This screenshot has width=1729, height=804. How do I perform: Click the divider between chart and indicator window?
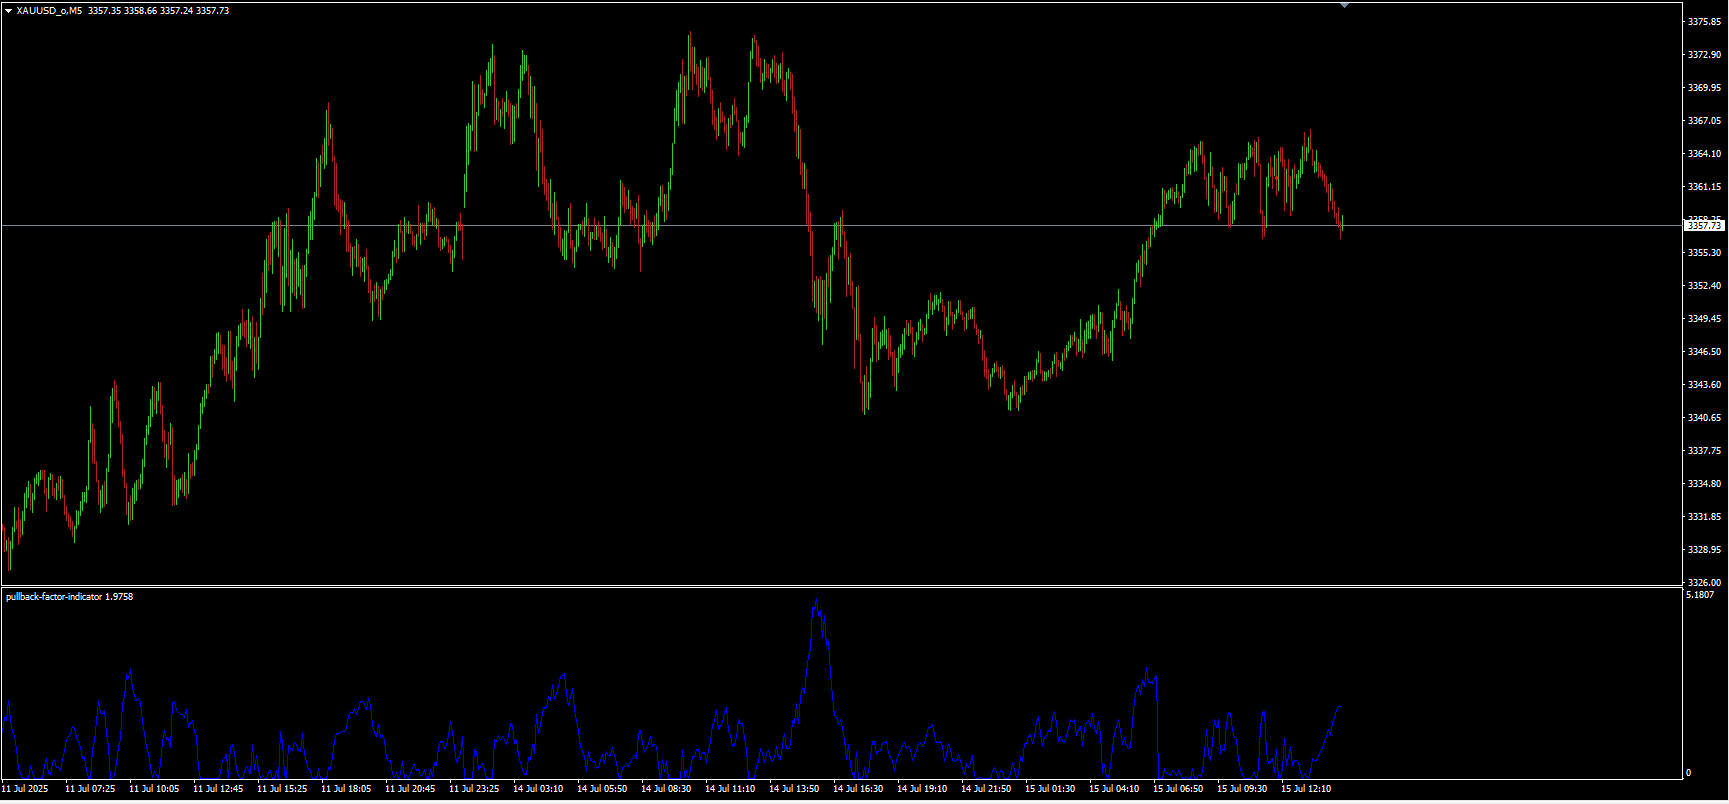point(840,586)
